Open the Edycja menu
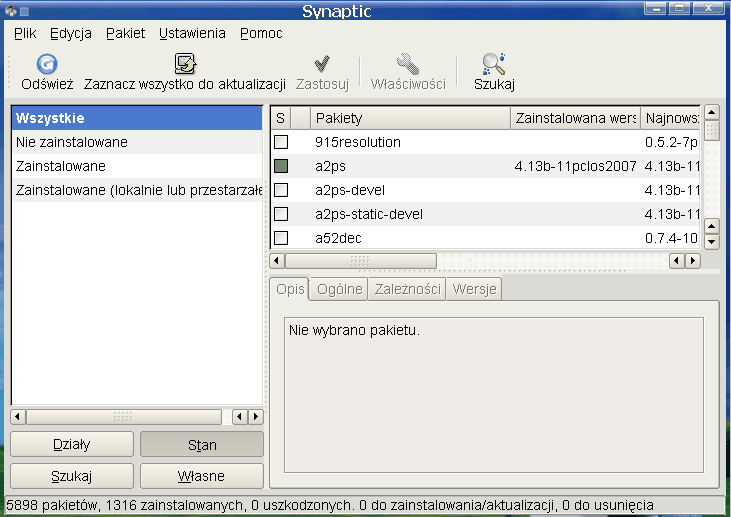This screenshot has height=517, width=731. click(71, 34)
